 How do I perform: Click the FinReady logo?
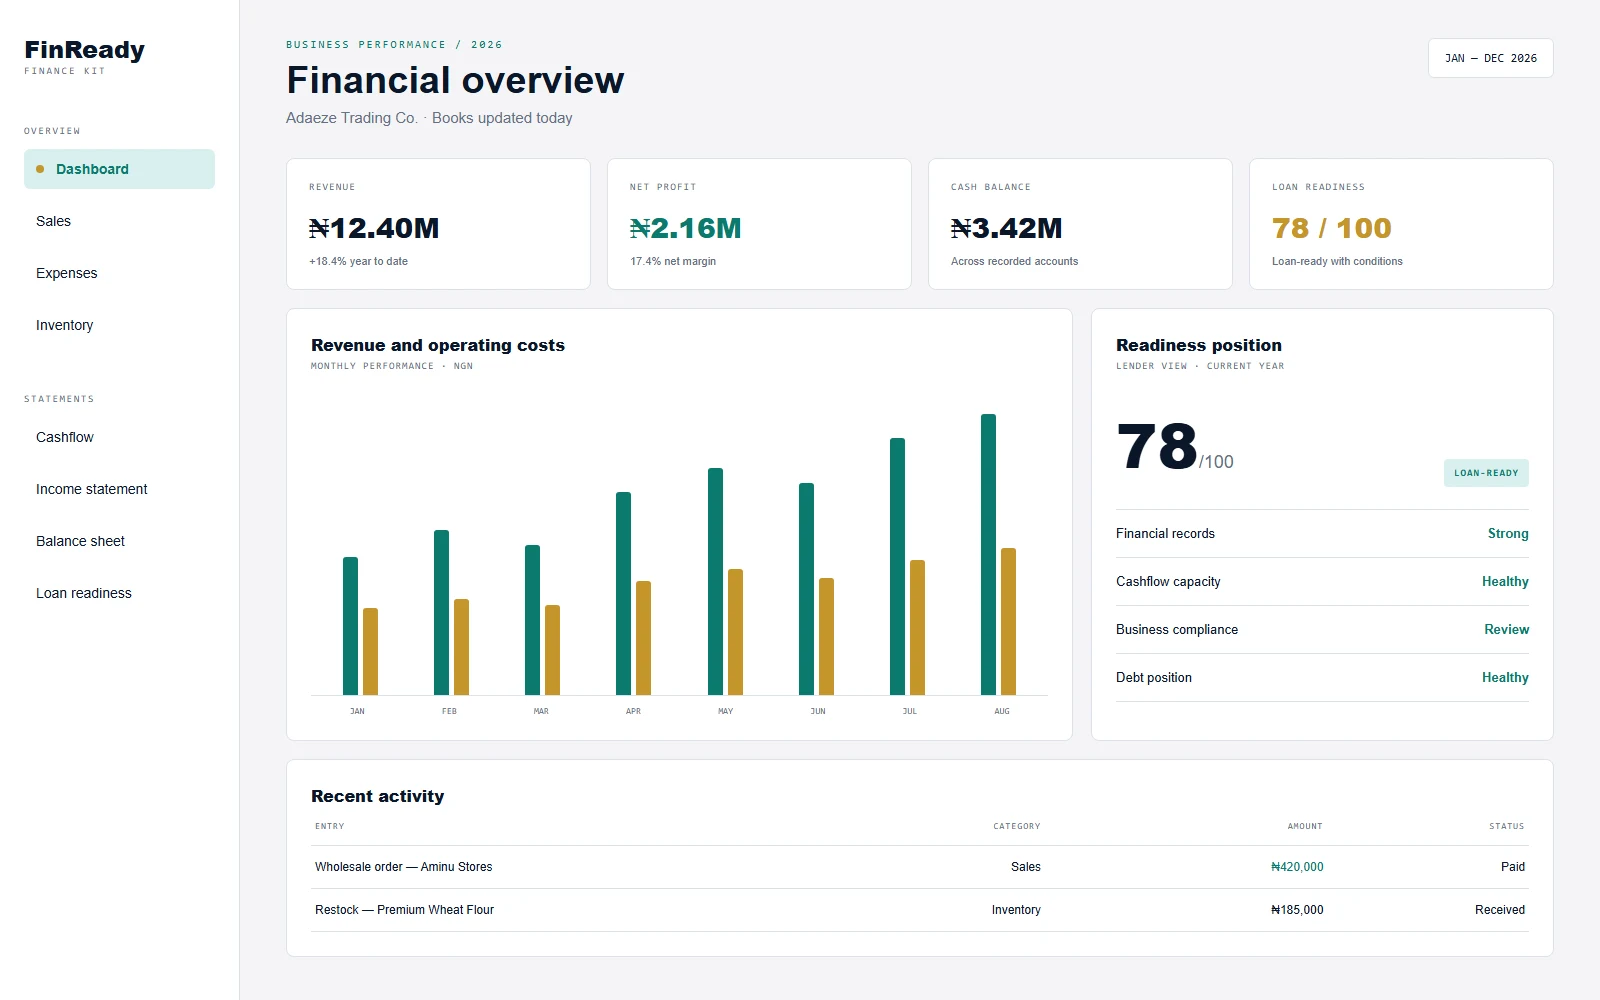85,50
